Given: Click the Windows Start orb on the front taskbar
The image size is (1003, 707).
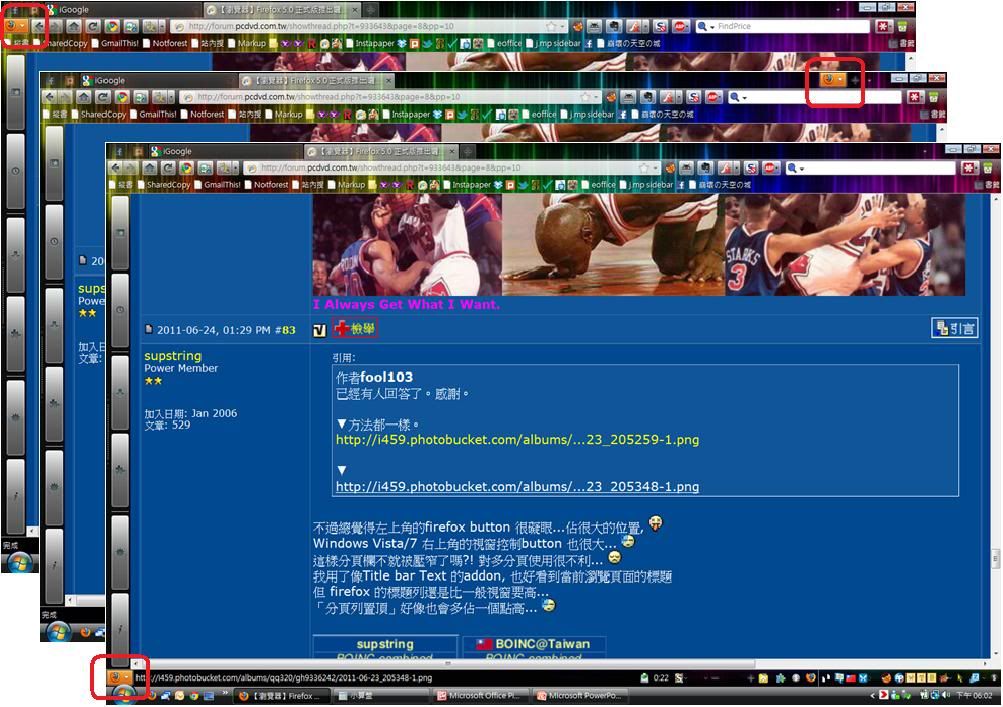Looking at the screenshot, I should (x=124, y=695).
